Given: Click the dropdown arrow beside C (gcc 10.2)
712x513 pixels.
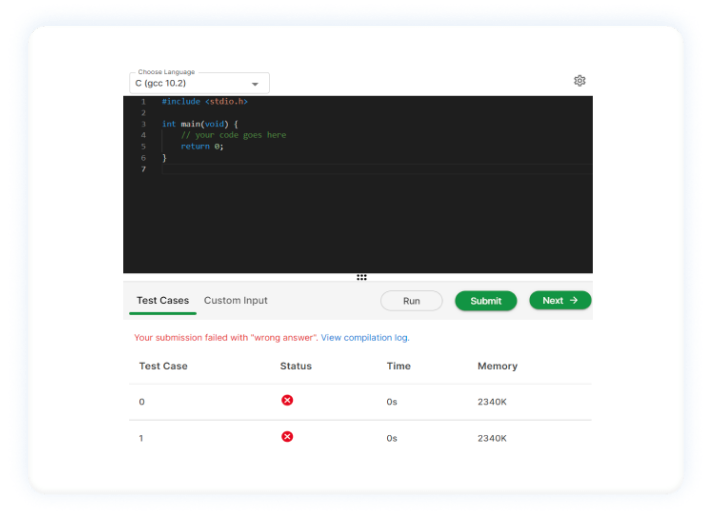Looking at the screenshot, I should click(255, 84).
